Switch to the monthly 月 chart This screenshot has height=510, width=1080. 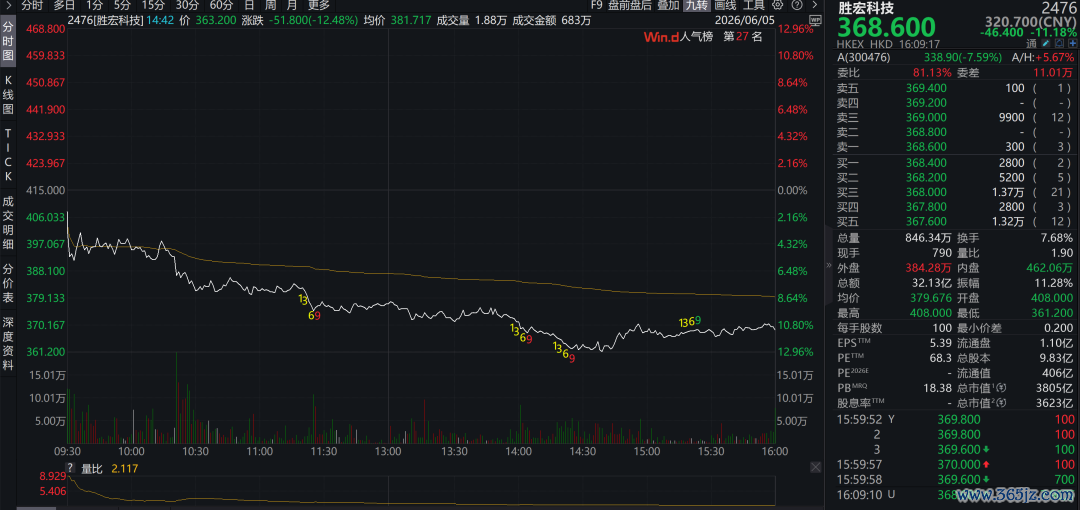coord(292,5)
